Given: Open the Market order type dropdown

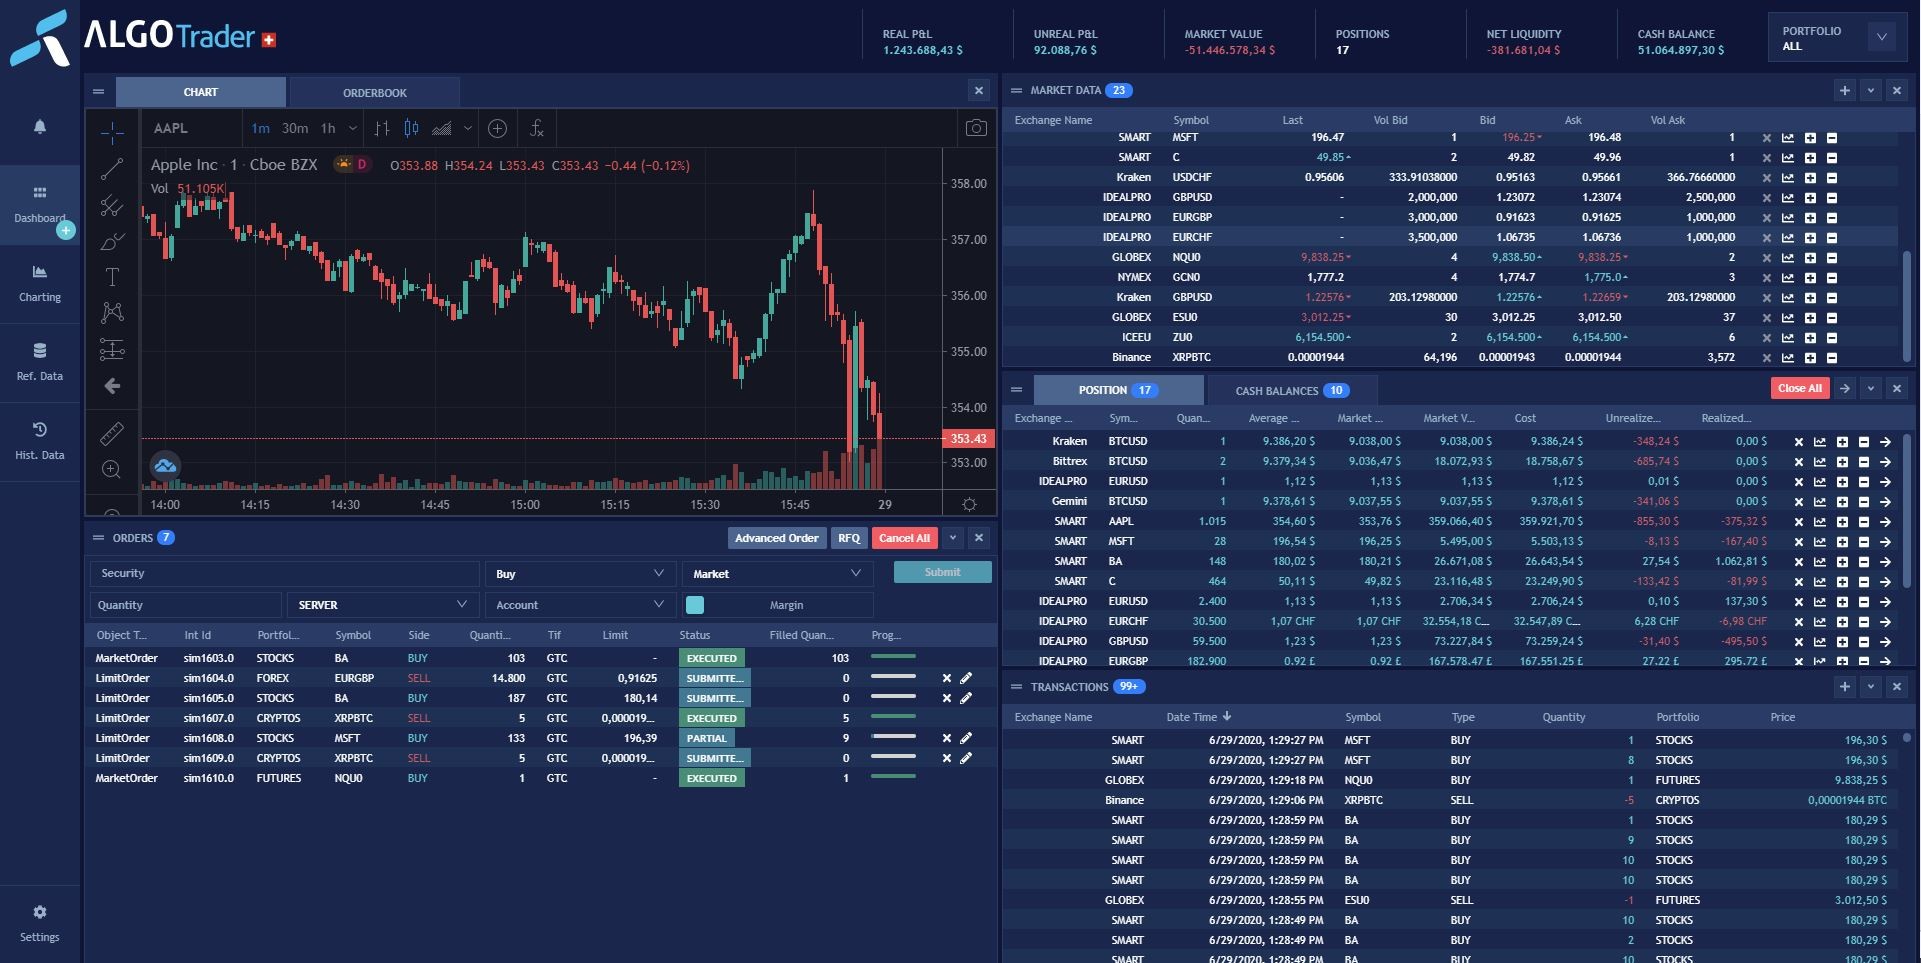Looking at the screenshot, I should 777,574.
